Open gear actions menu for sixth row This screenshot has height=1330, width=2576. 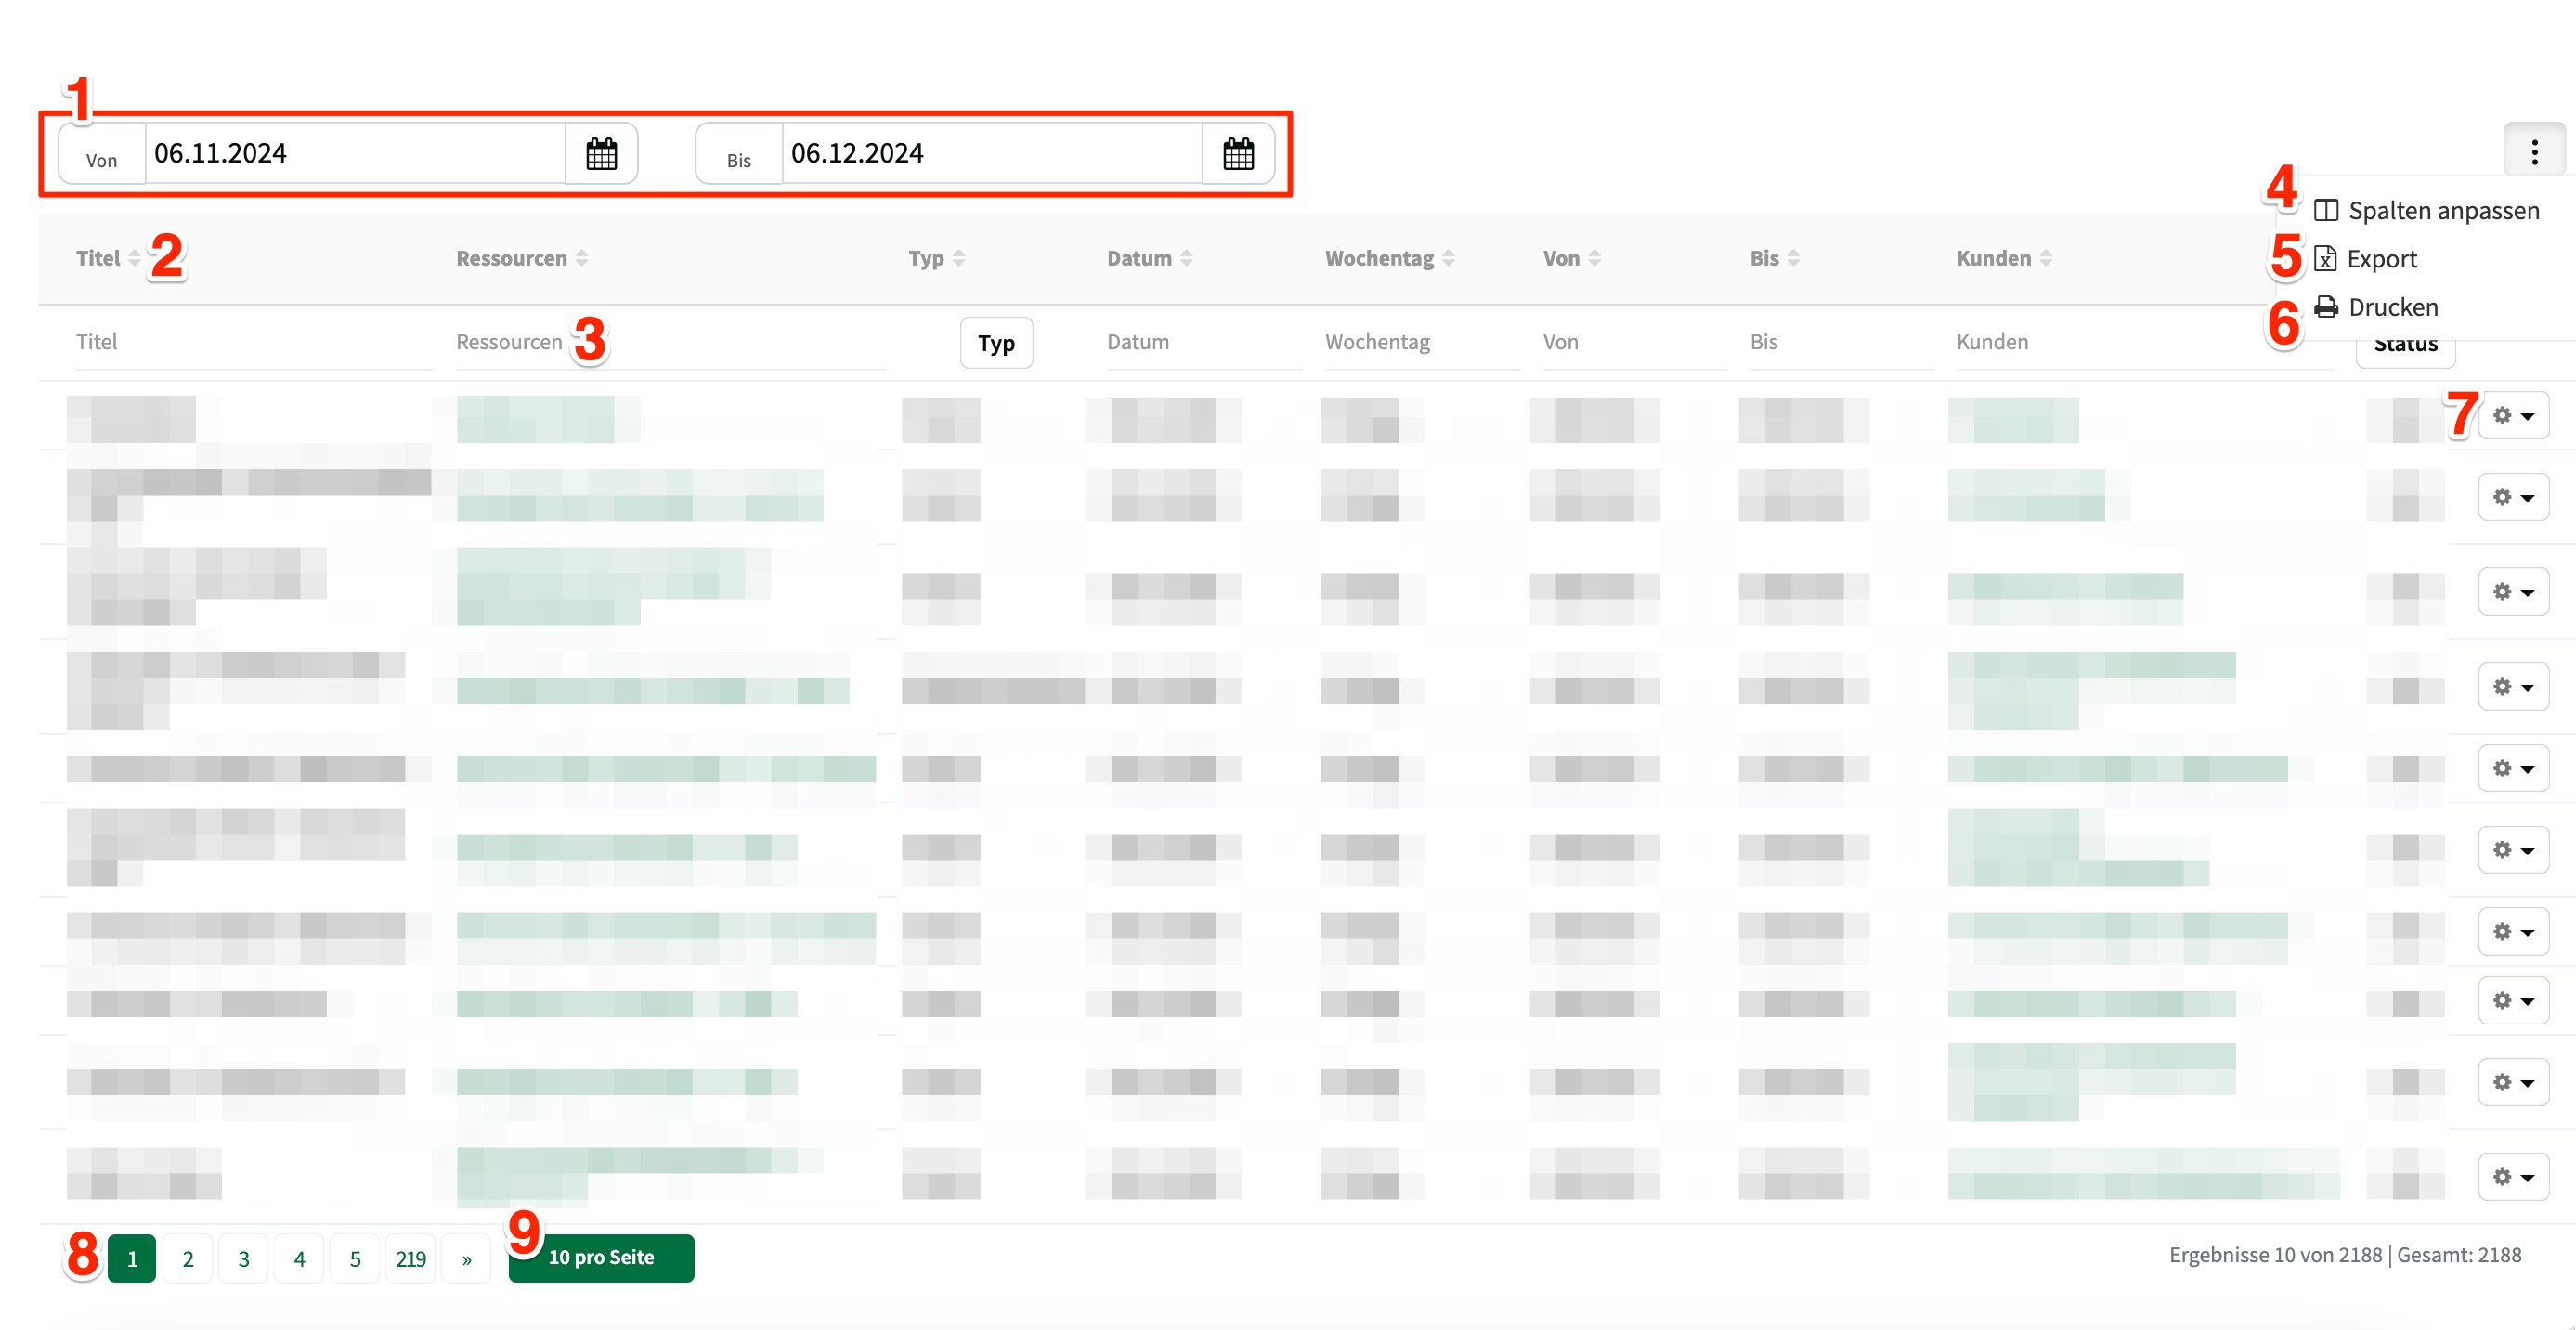[2513, 851]
